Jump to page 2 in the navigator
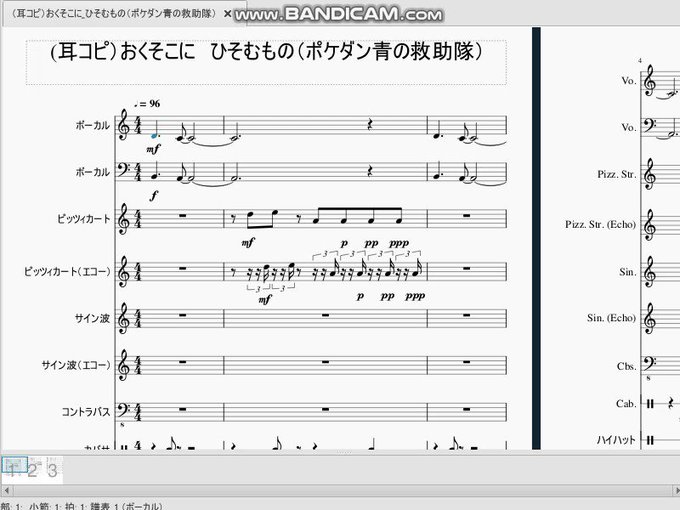This screenshot has height=510, width=680. (33, 470)
